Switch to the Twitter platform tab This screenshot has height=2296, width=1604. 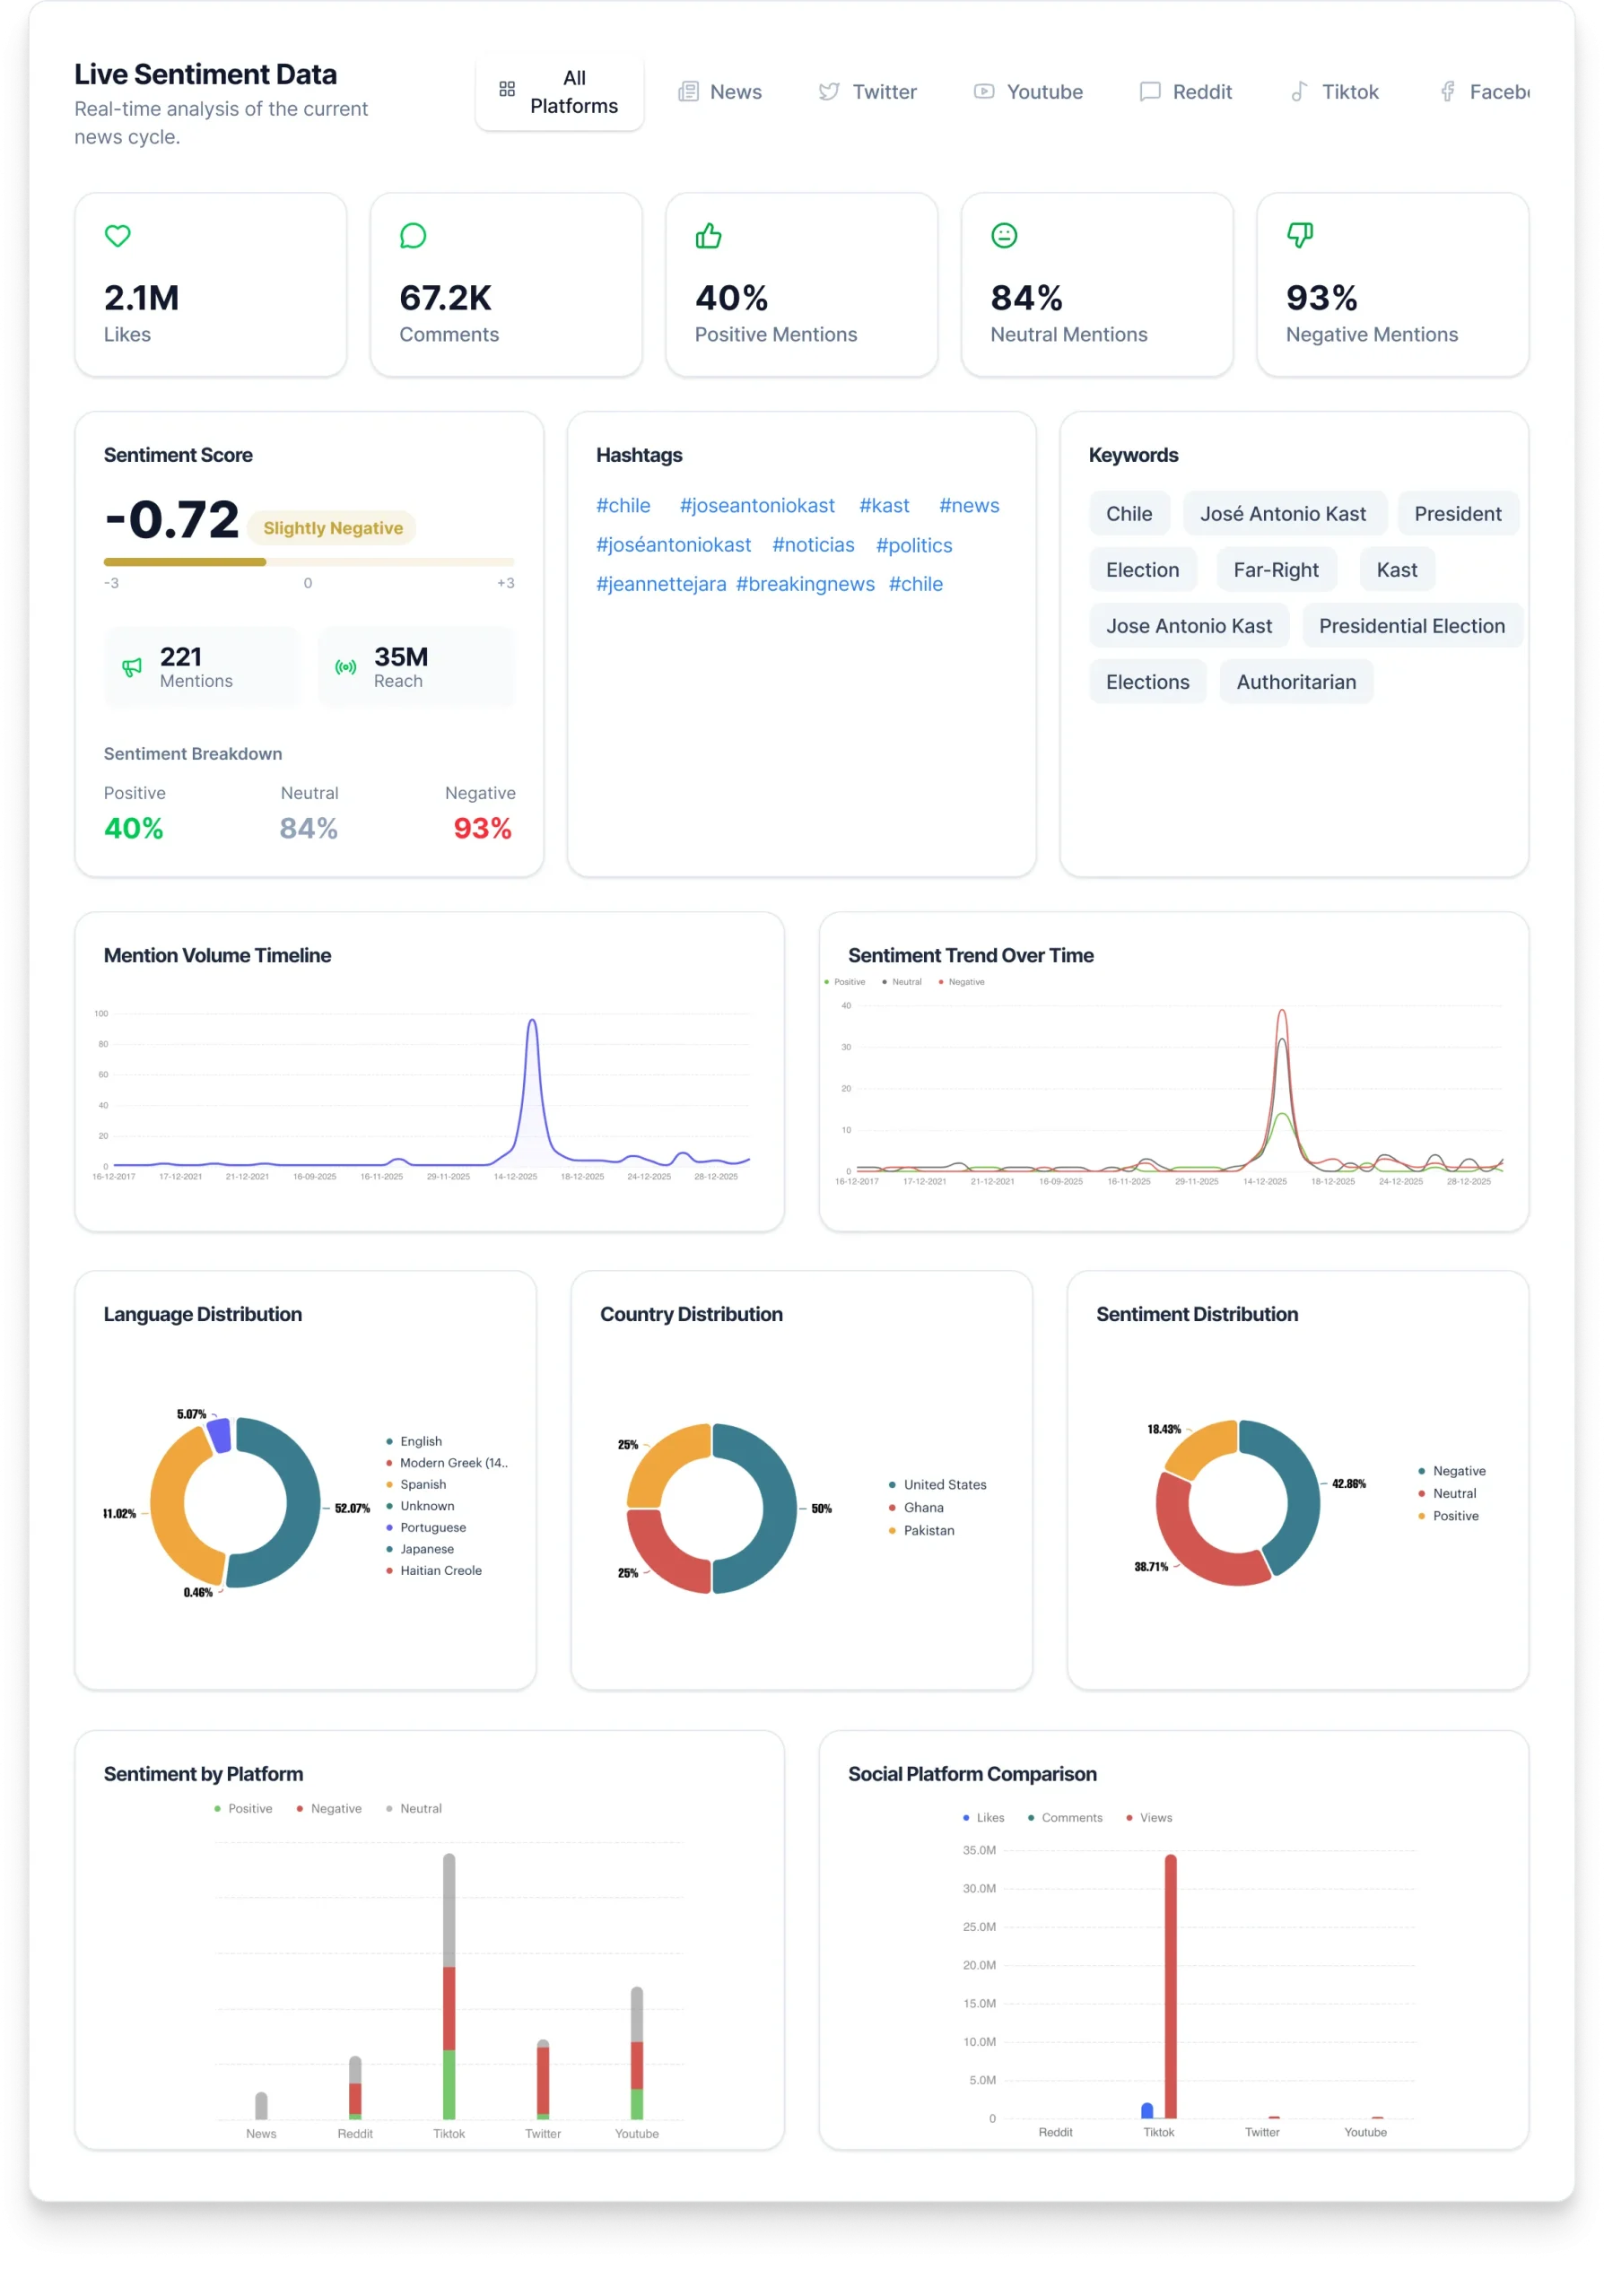point(867,92)
